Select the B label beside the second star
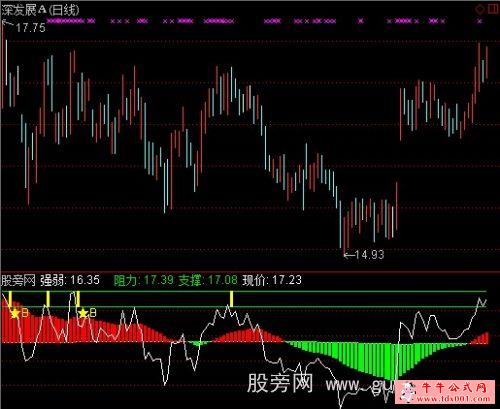 pyautogui.click(x=93, y=313)
